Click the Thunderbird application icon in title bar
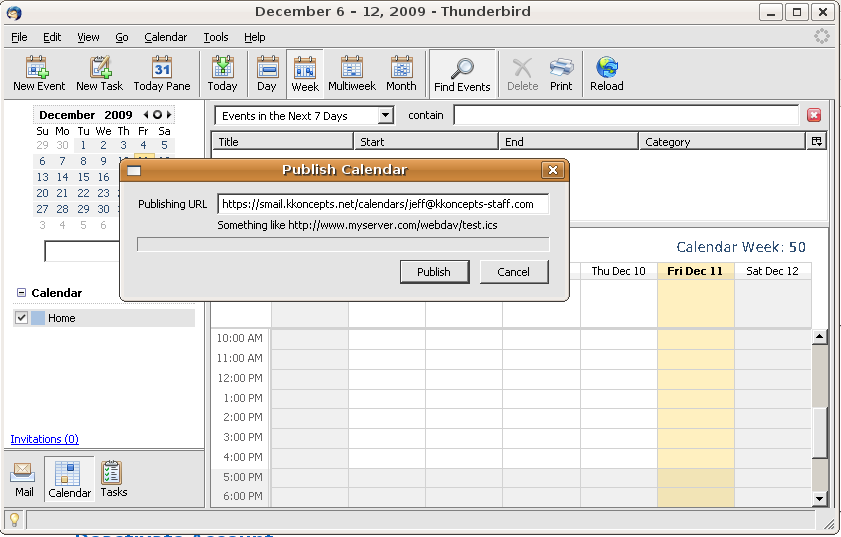This screenshot has height=537, width=841. pos(14,12)
